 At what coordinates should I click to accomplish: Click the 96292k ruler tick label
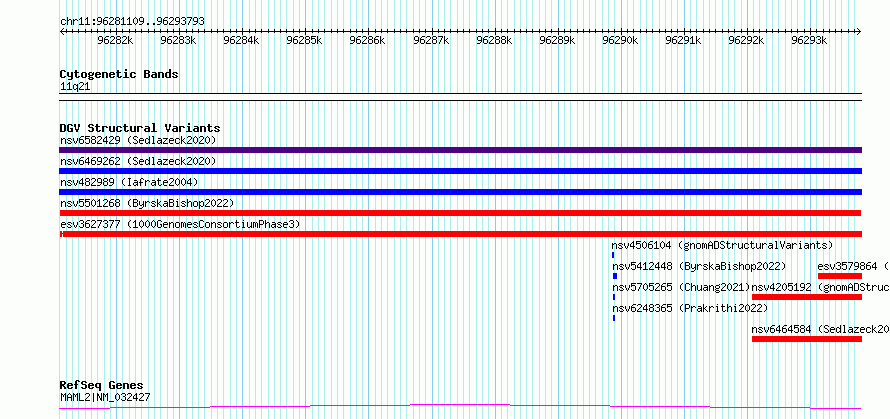click(746, 41)
